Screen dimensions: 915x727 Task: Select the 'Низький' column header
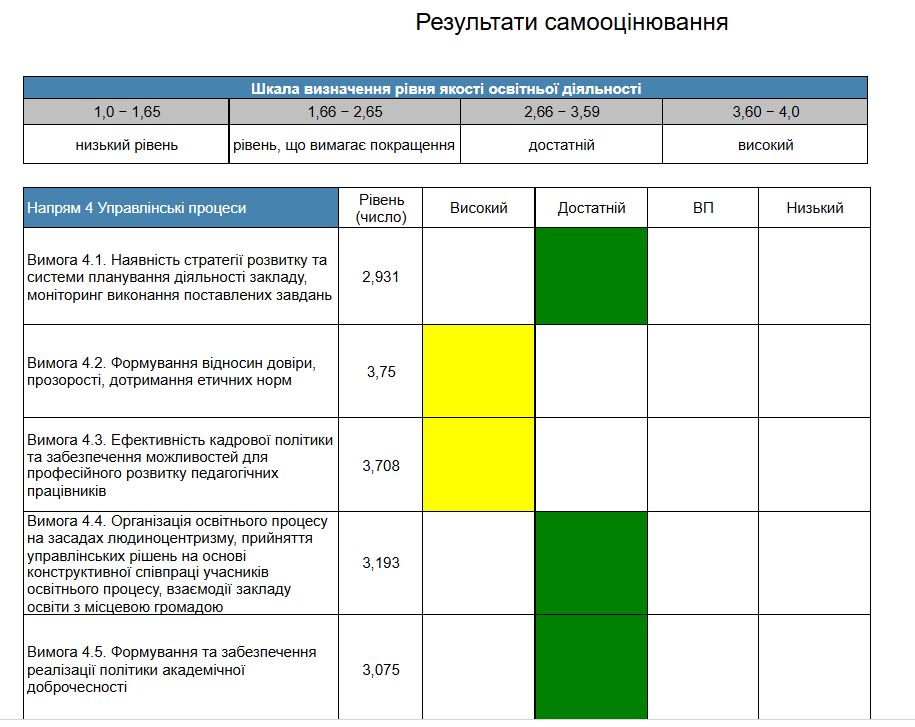point(814,208)
